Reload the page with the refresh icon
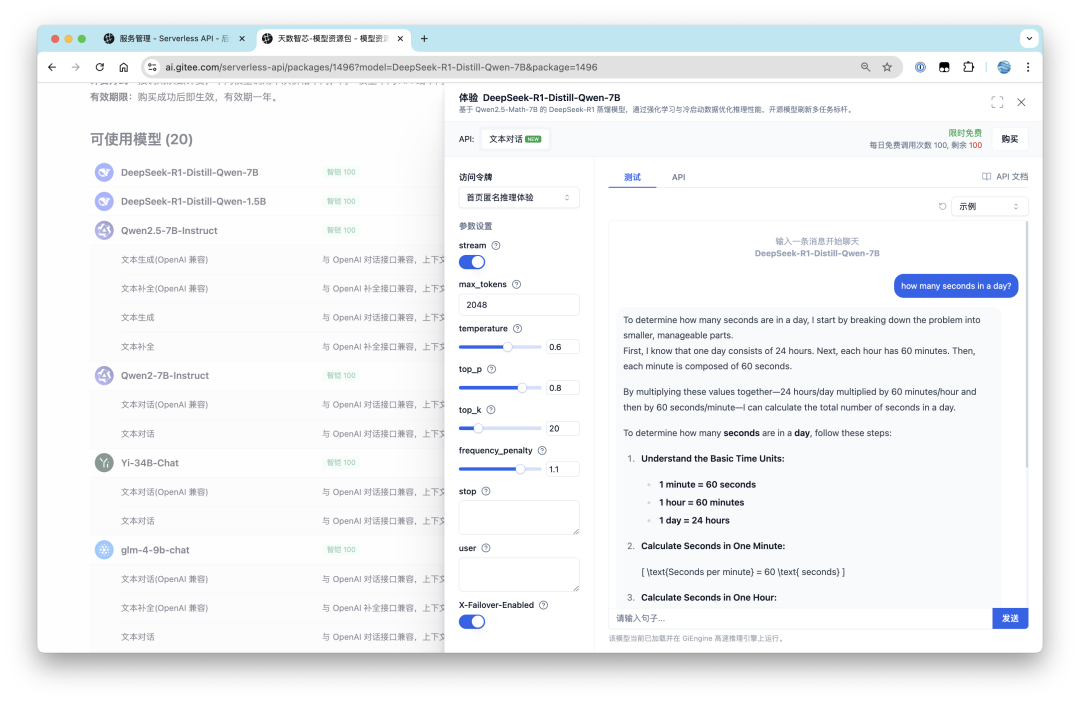The height and width of the screenshot is (702, 1080). pyautogui.click(x=100, y=67)
